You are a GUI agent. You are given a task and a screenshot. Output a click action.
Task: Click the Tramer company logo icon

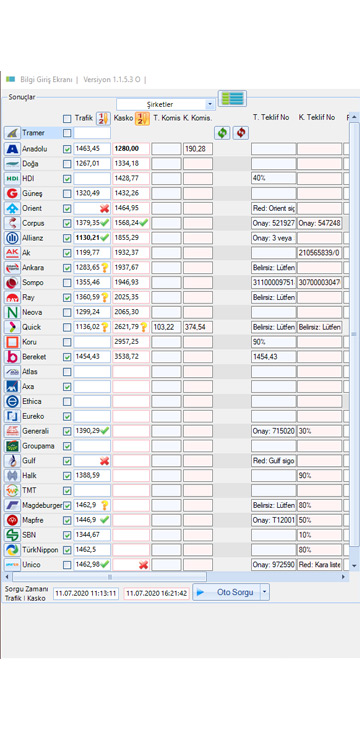(x=12, y=133)
